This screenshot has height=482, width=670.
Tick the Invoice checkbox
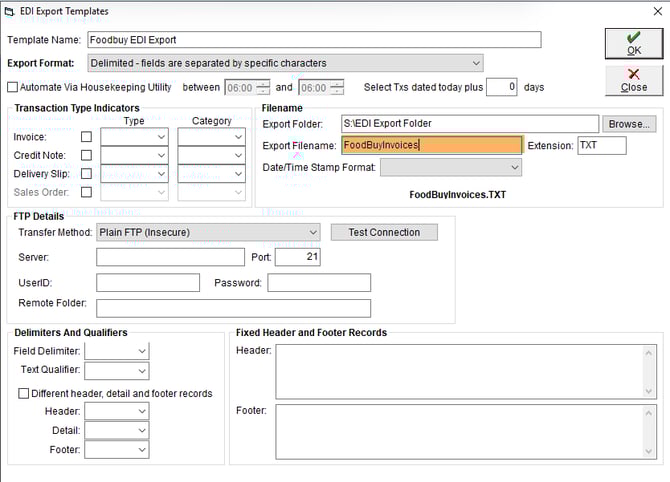tap(86, 137)
